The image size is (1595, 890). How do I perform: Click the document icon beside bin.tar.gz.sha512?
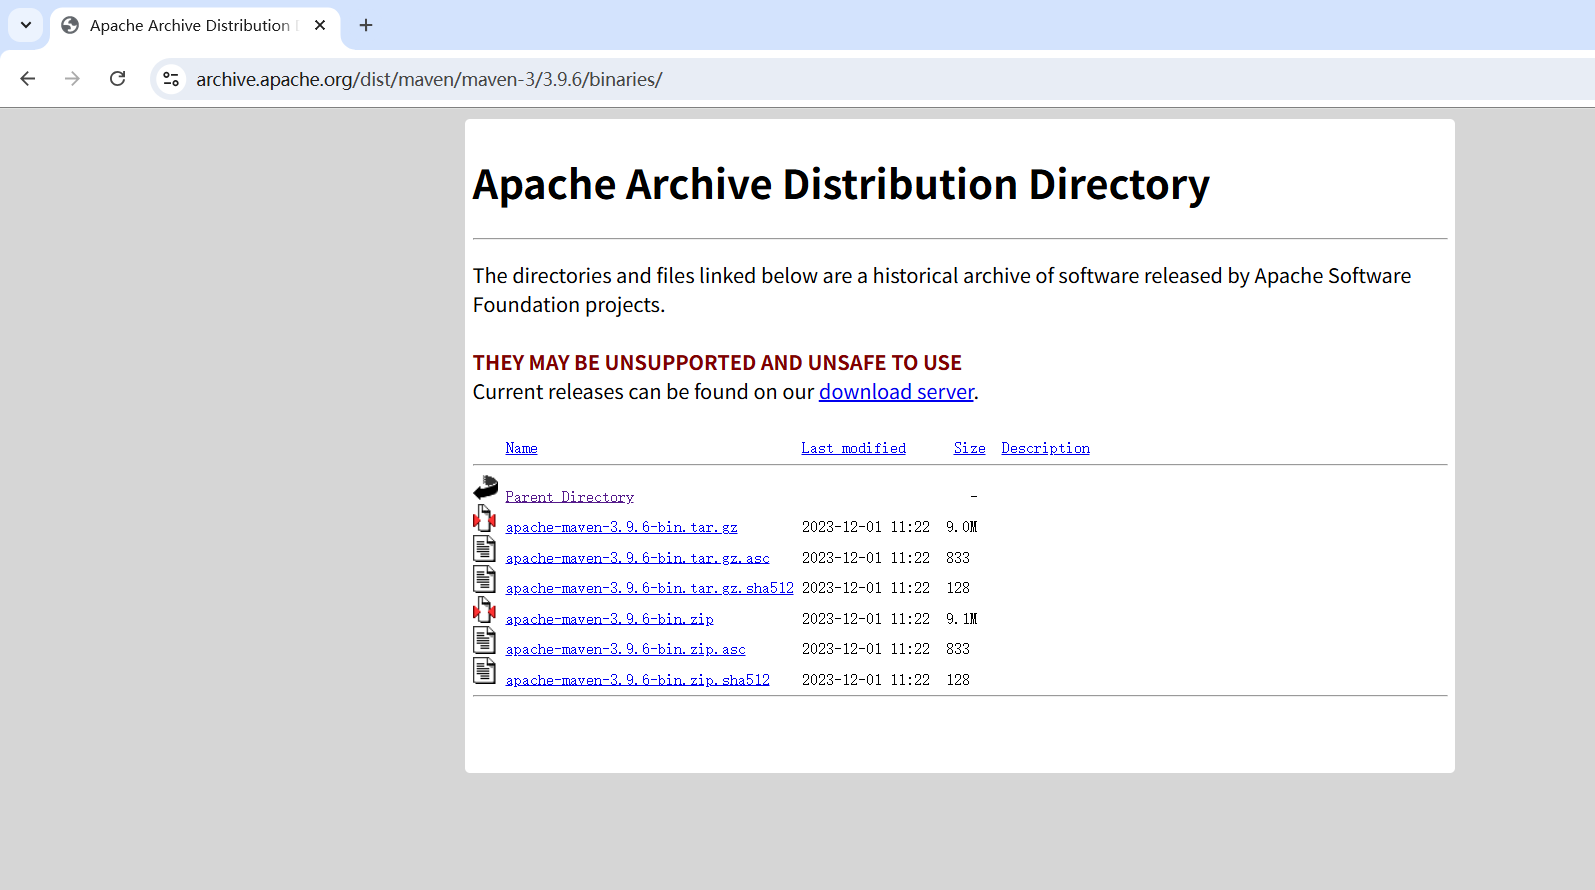485,579
